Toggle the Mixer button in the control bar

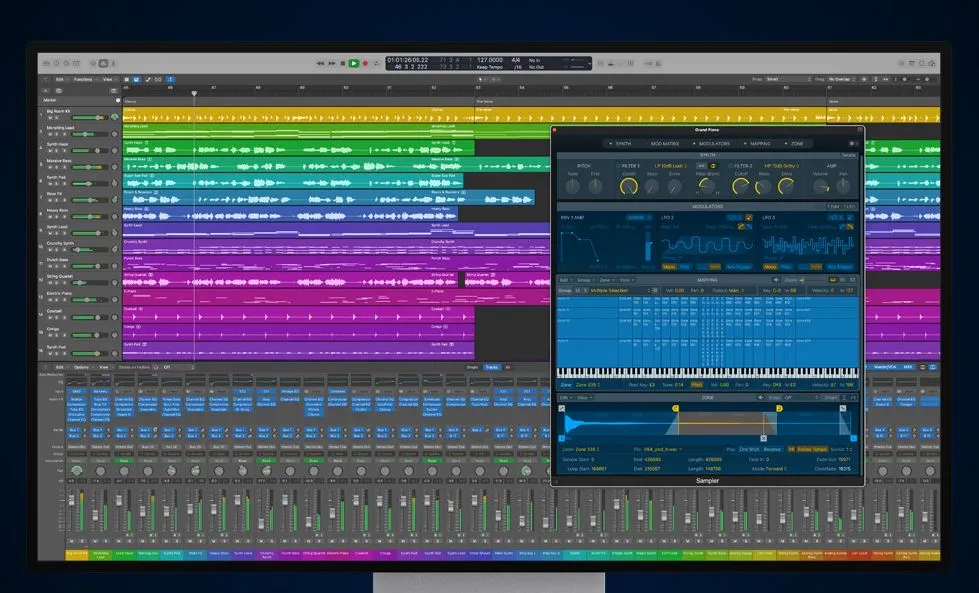click(103, 63)
